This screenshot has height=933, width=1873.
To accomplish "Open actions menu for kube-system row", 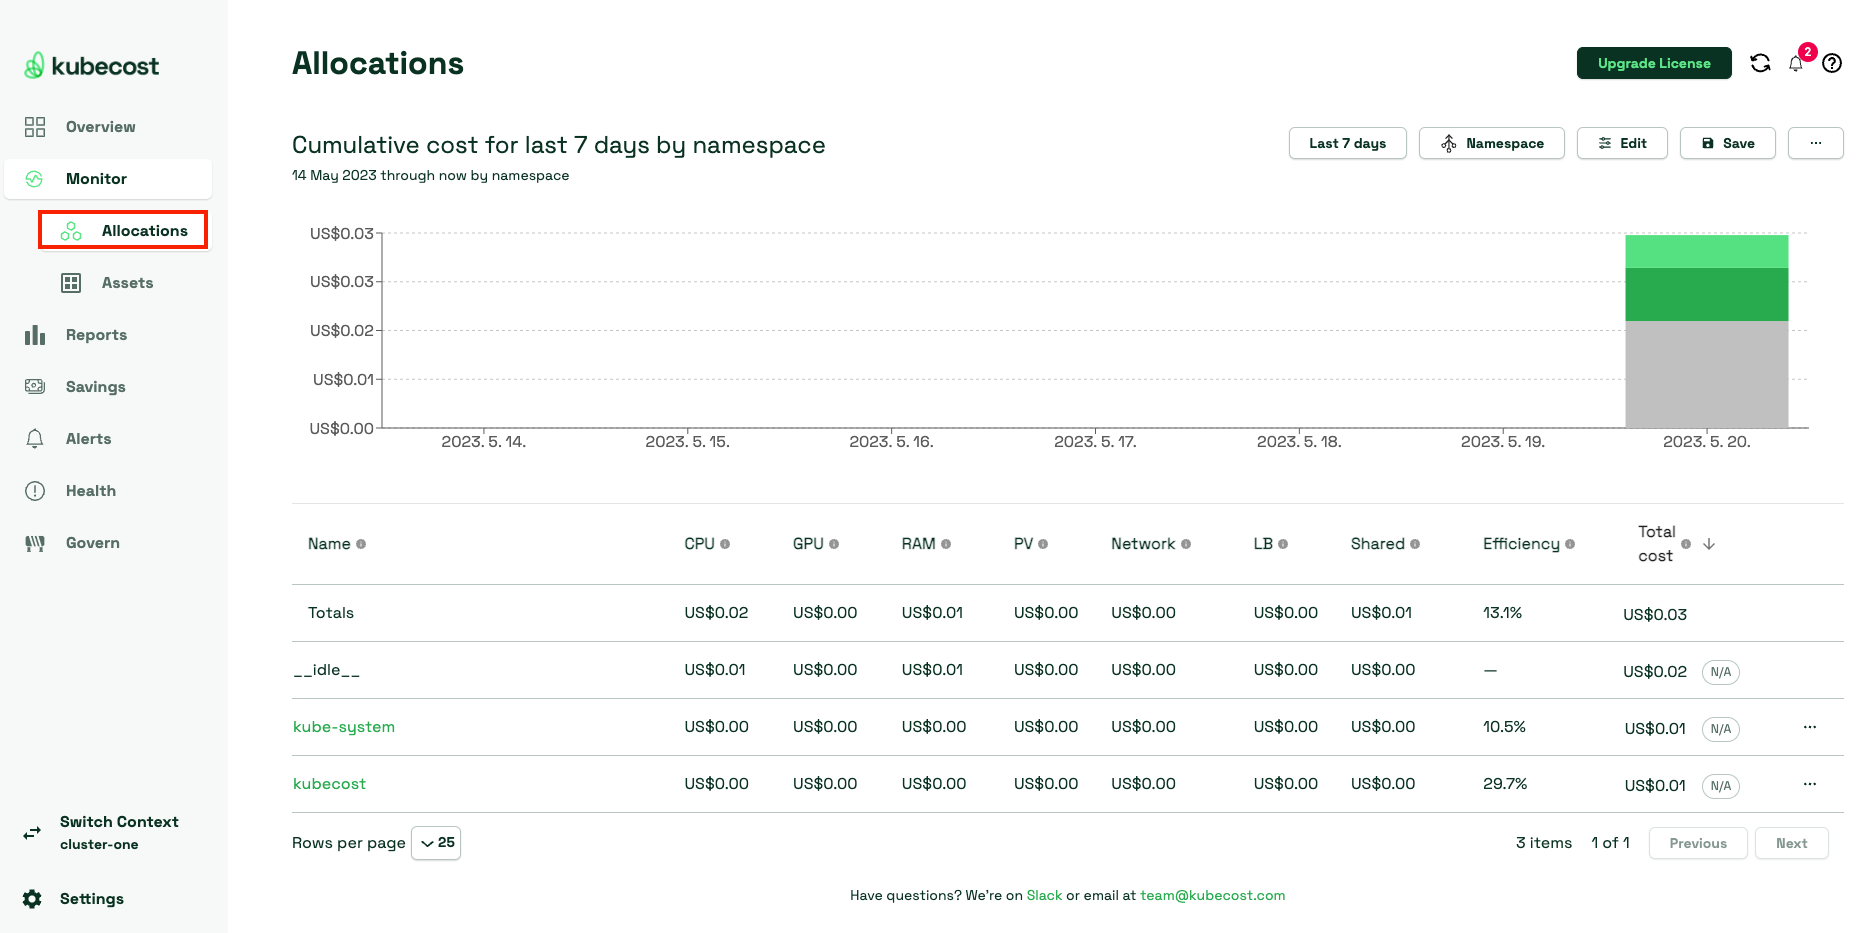I will click(1810, 727).
